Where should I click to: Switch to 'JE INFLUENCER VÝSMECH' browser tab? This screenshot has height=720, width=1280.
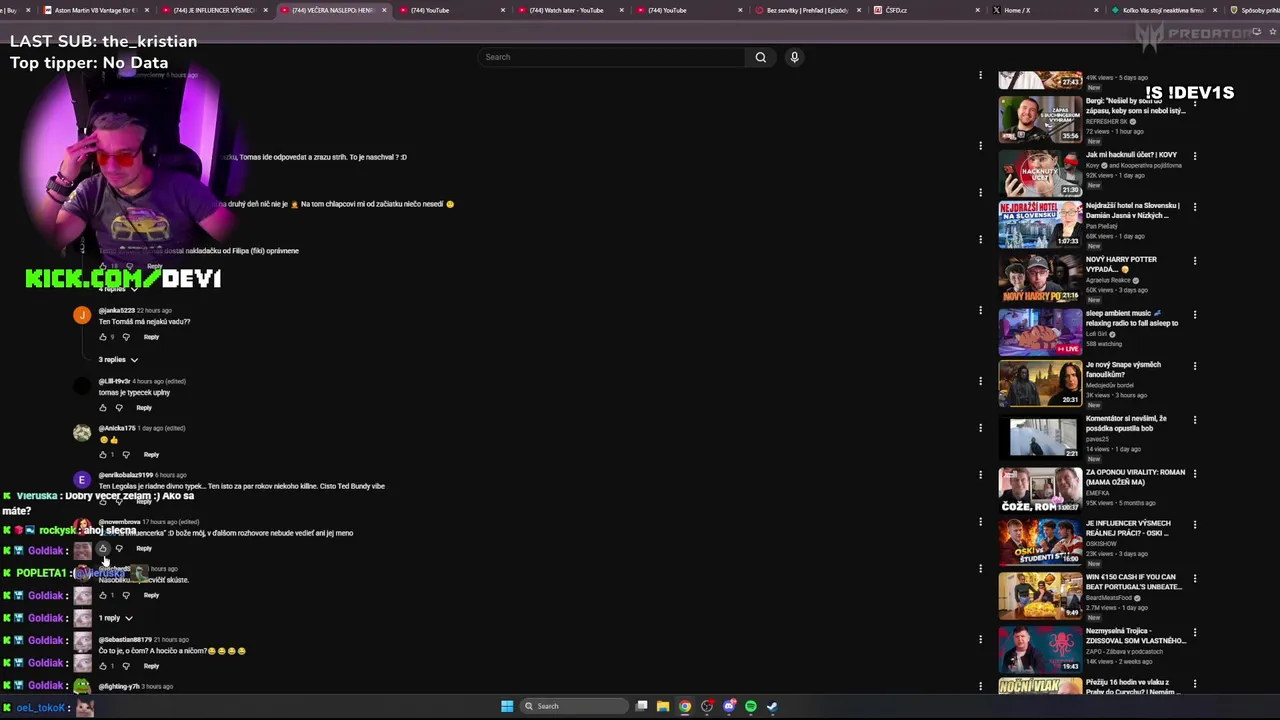(214, 10)
